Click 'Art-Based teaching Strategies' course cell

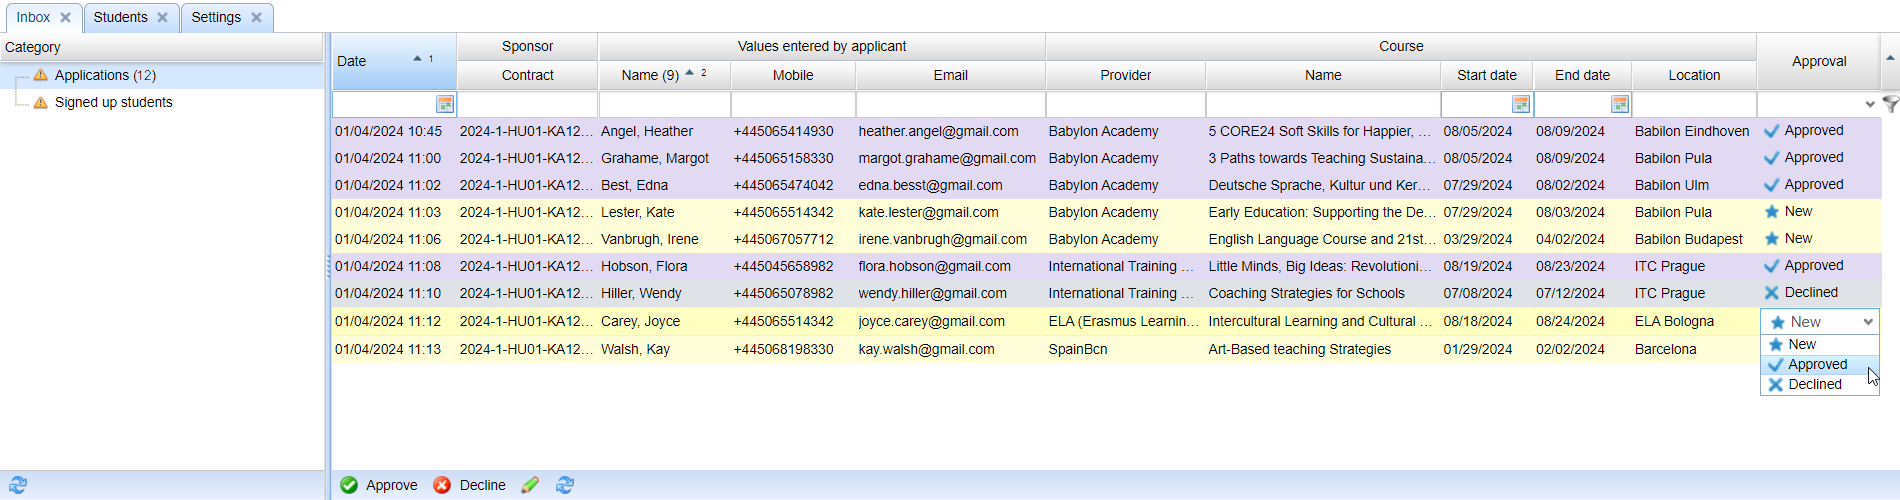point(1299,349)
